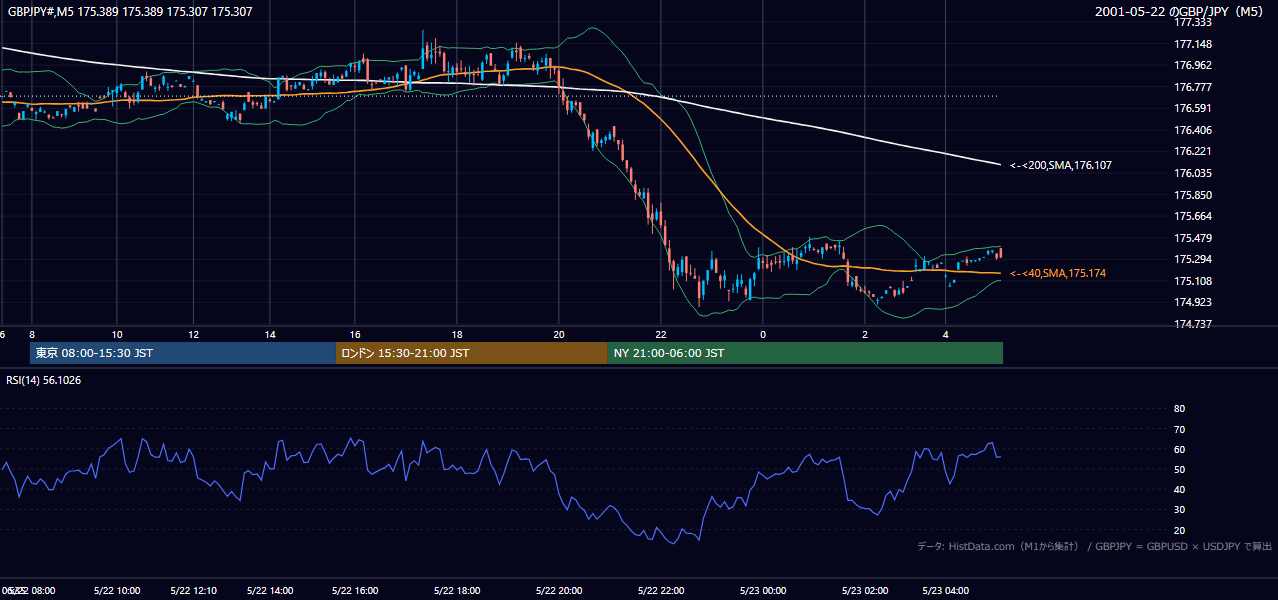Click the 5/22 20:00 bottom time label
Screen dimensions: 1278x600
tap(559, 591)
